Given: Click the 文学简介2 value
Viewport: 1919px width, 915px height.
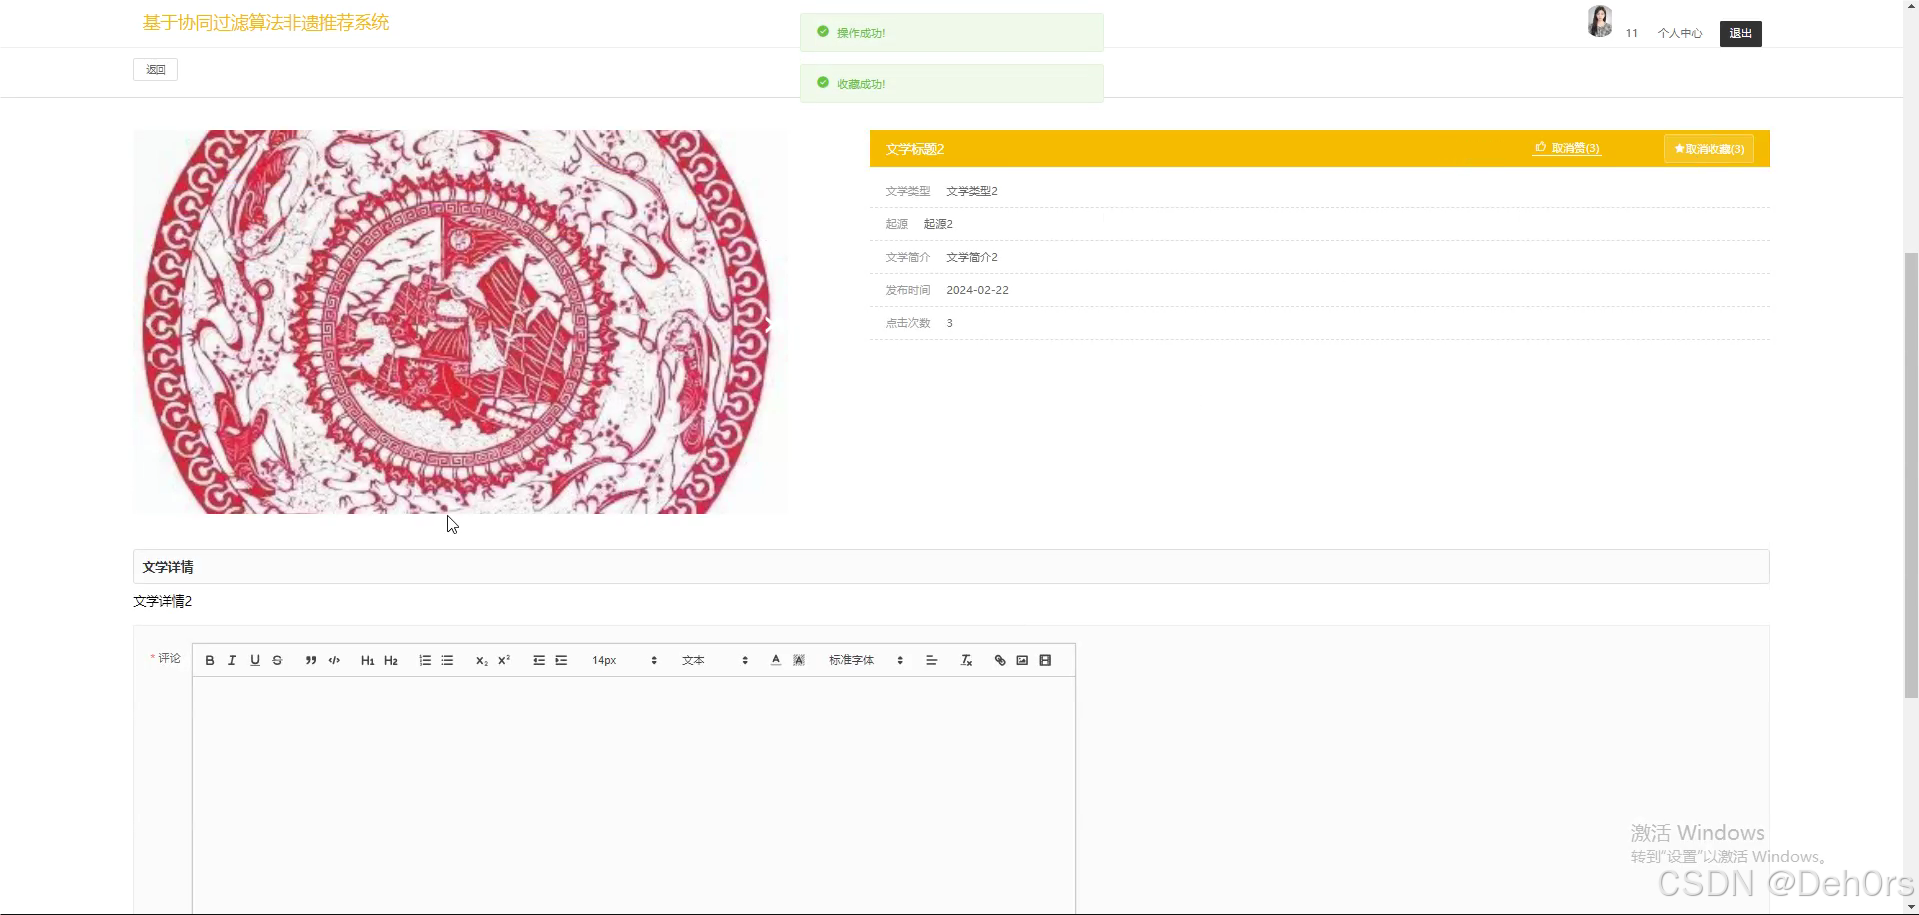Looking at the screenshot, I should (x=972, y=257).
